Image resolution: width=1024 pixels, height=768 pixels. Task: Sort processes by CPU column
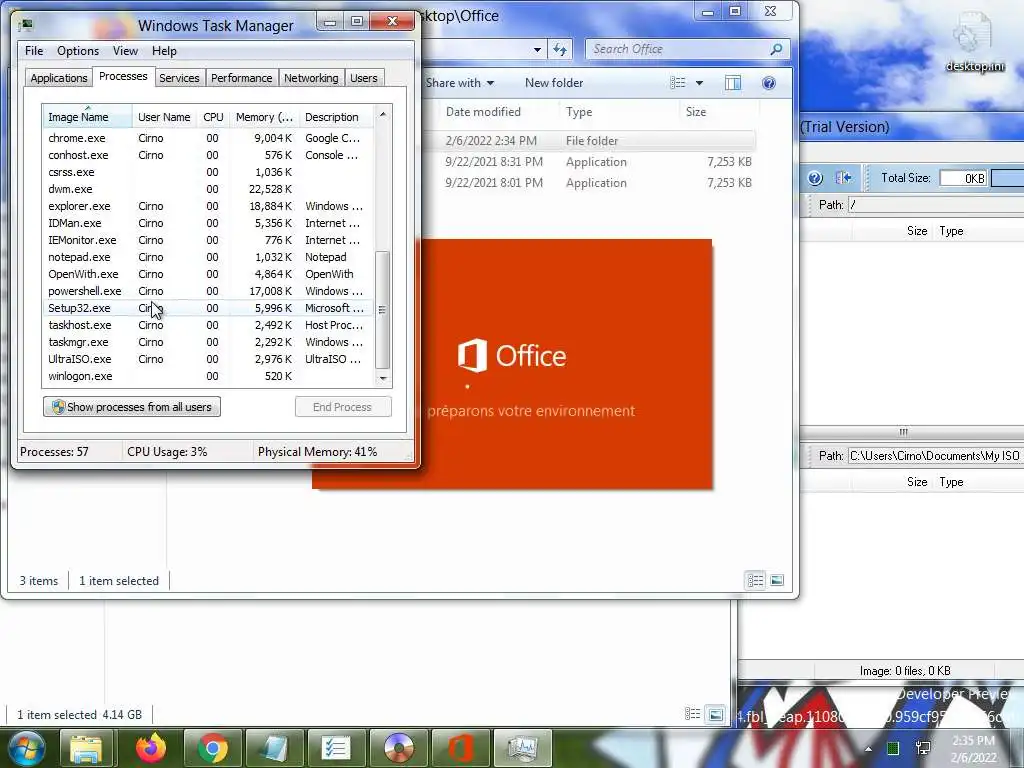click(x=213, y=117)
